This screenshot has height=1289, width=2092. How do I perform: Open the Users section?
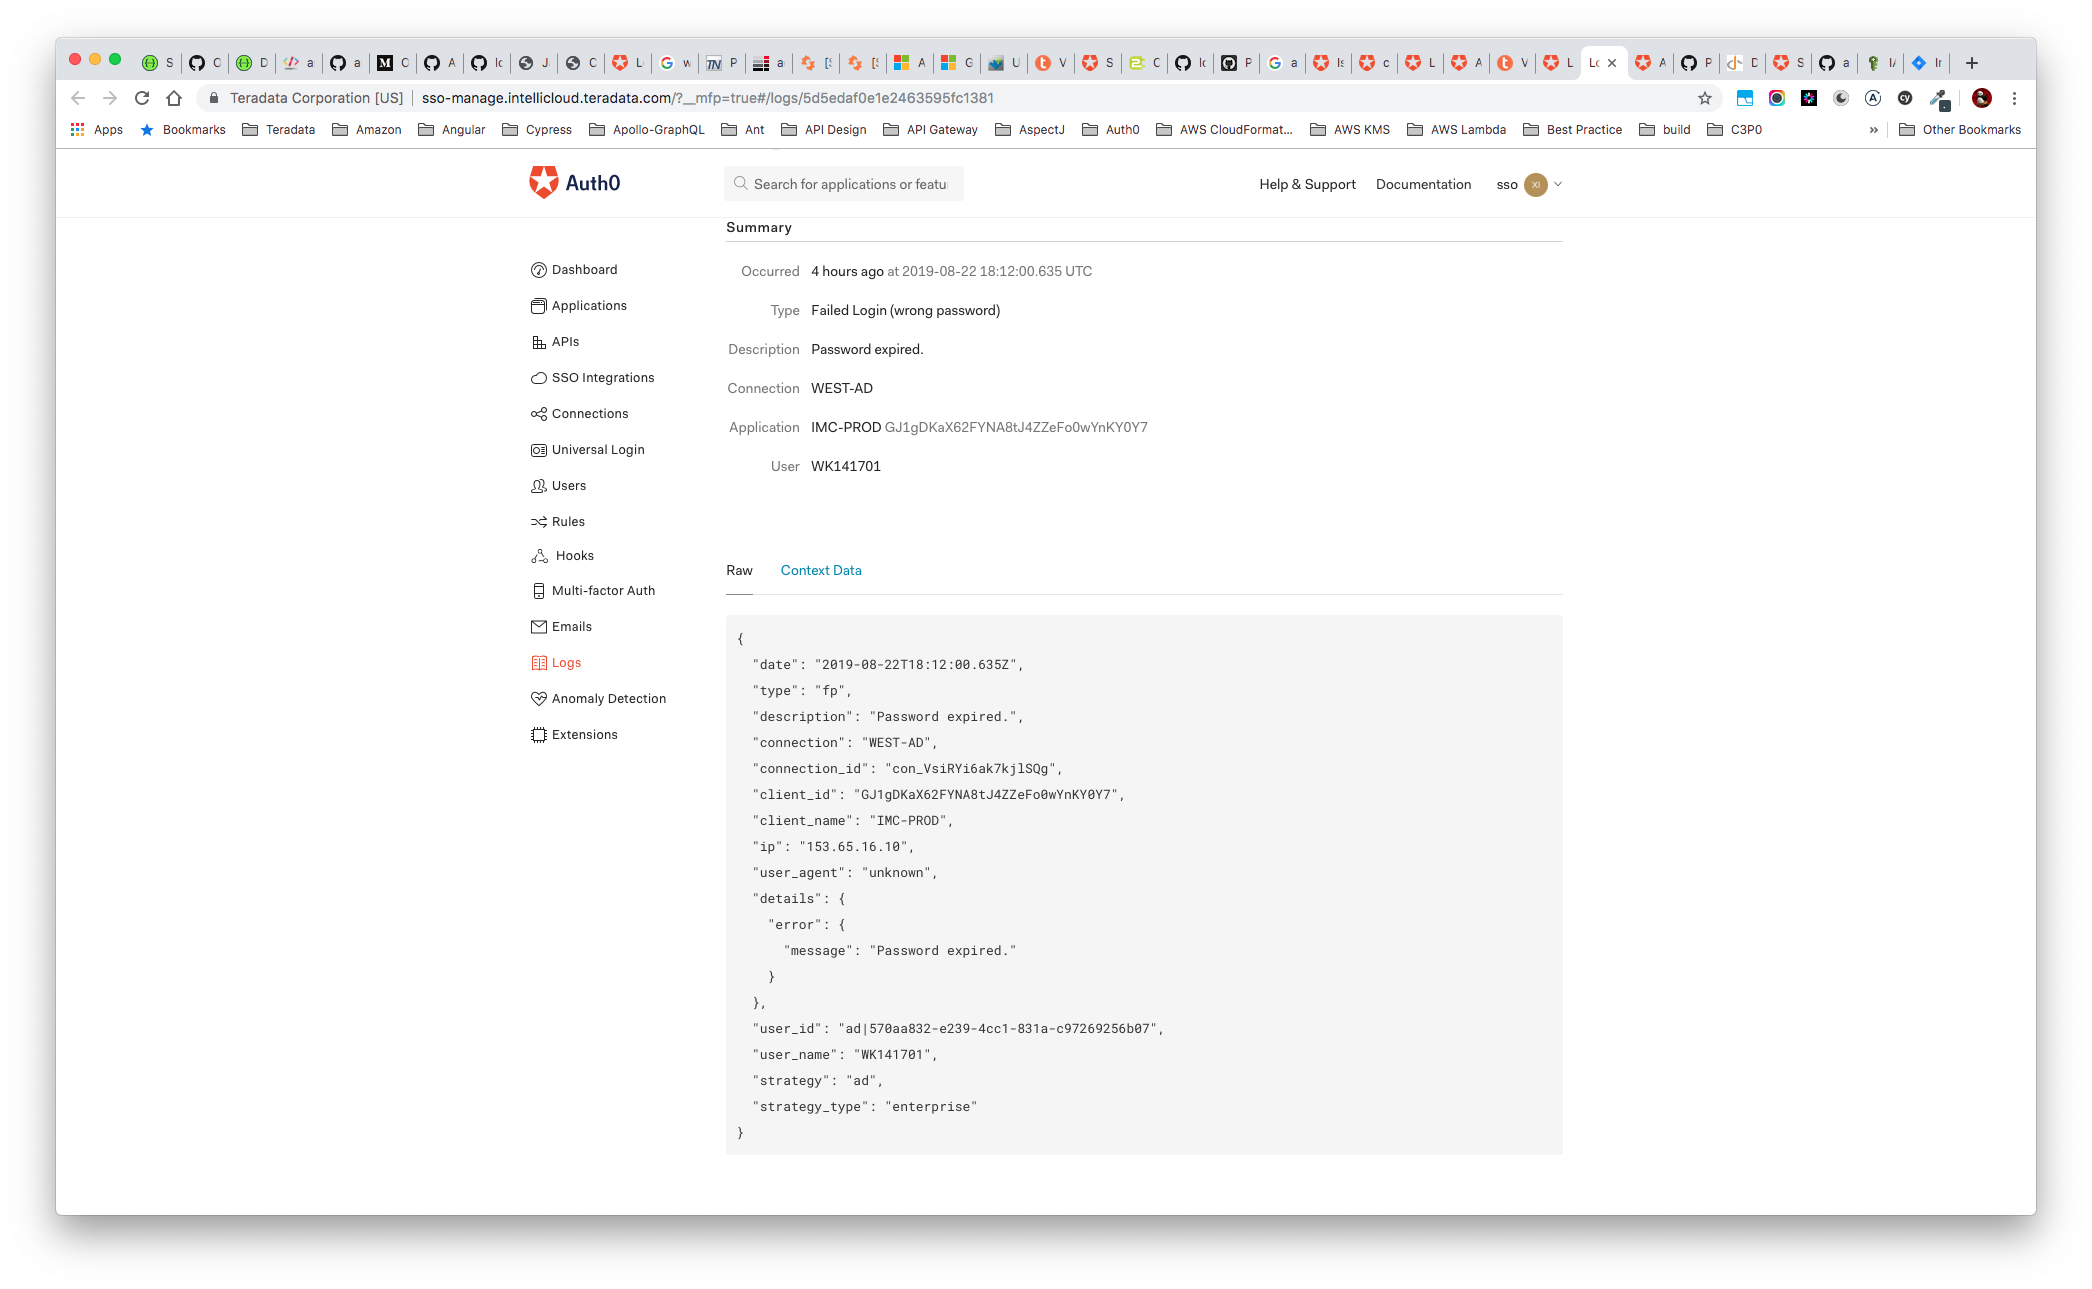tap(569, 485)
